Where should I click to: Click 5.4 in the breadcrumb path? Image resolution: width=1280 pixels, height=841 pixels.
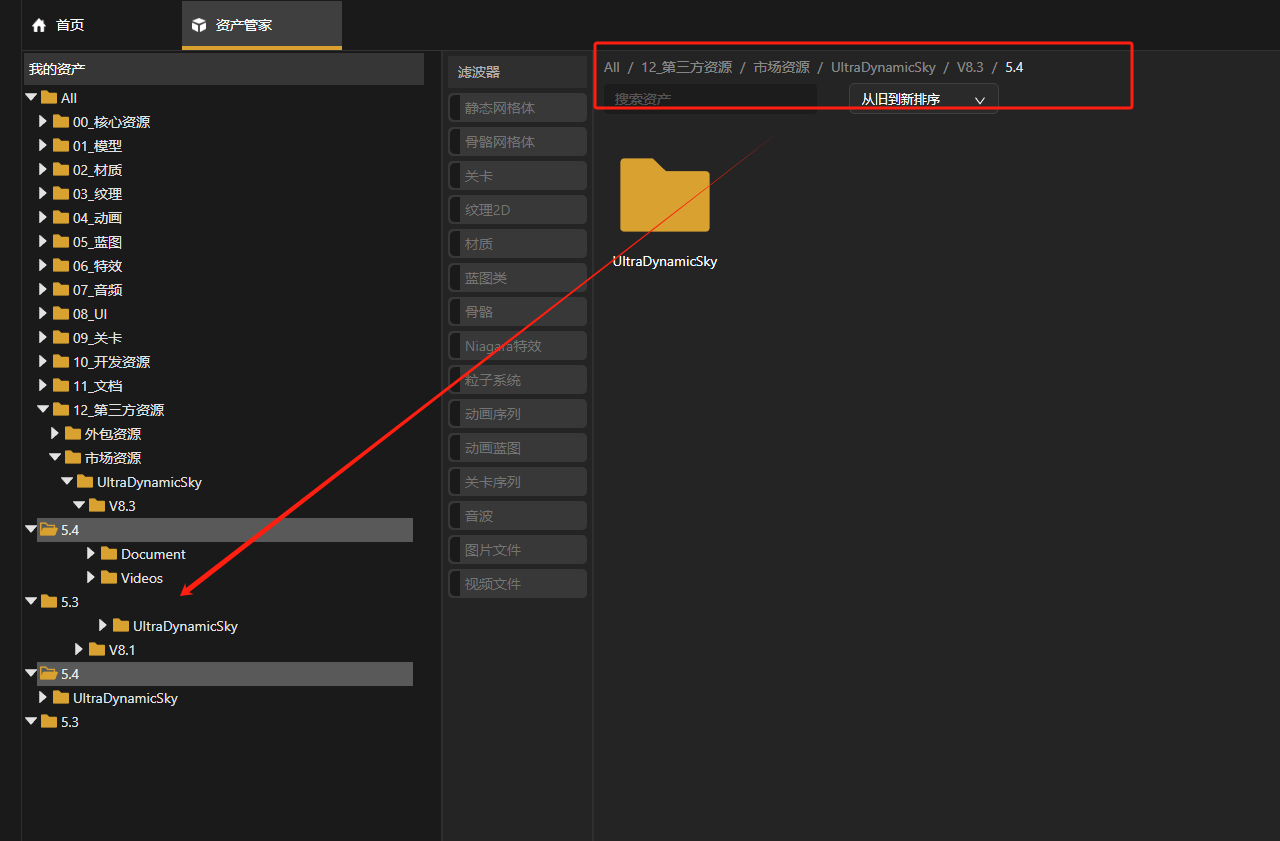point(1014,67)
